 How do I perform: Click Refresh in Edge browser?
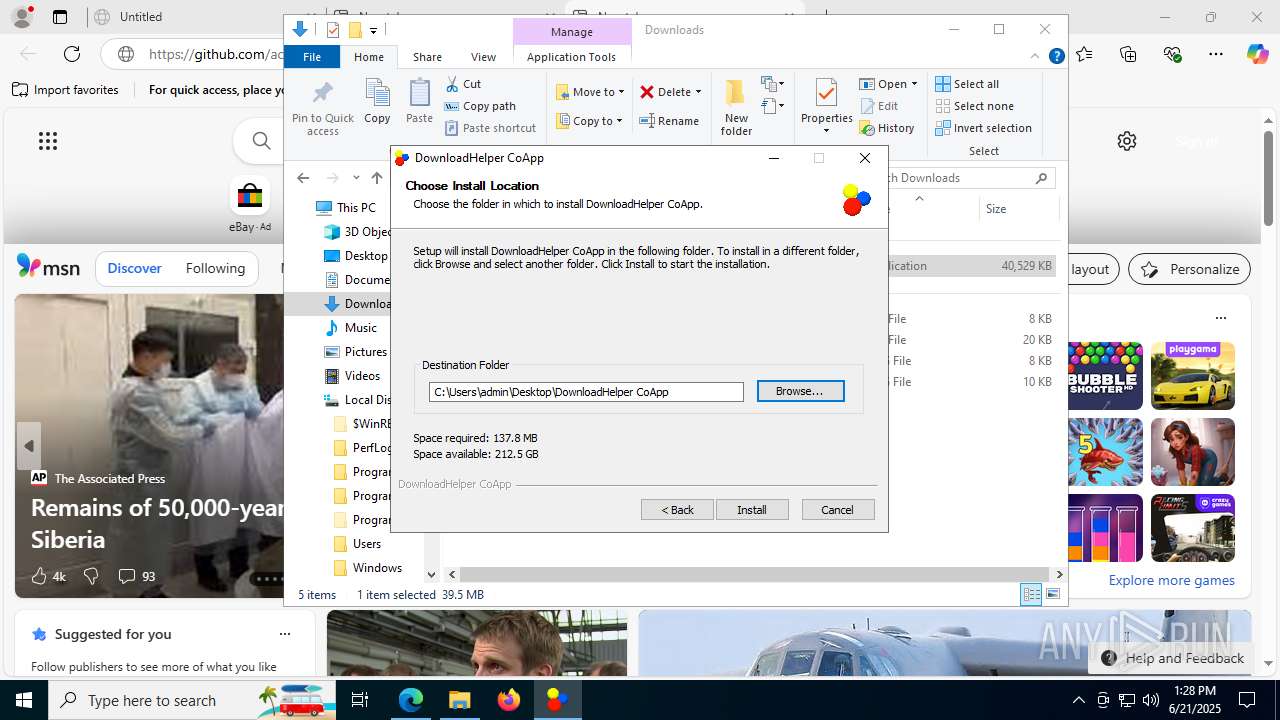click(72, 54)
